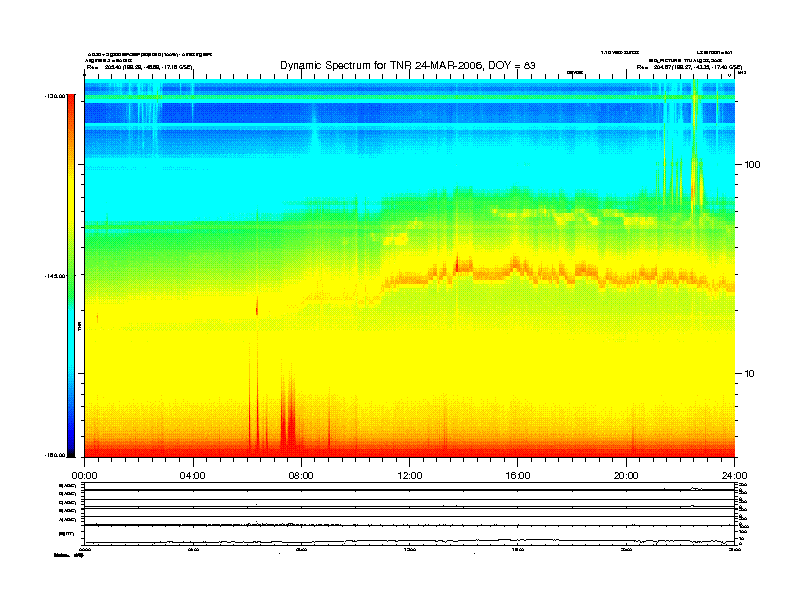
Task: Click the 08:00 time axis label
Action: pos(301,476)
